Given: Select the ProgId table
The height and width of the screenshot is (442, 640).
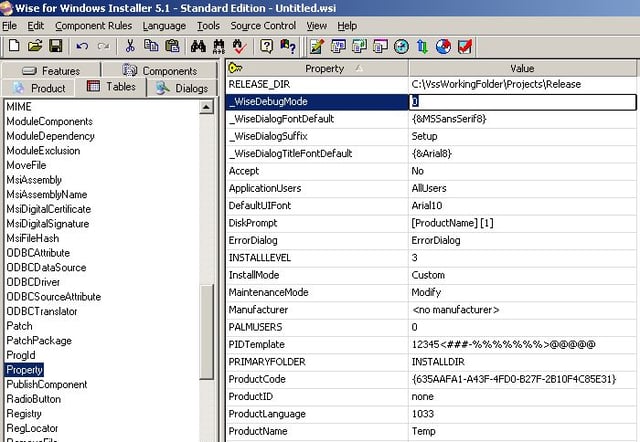Looking at the screenshot, I should [x=21, y=355].
